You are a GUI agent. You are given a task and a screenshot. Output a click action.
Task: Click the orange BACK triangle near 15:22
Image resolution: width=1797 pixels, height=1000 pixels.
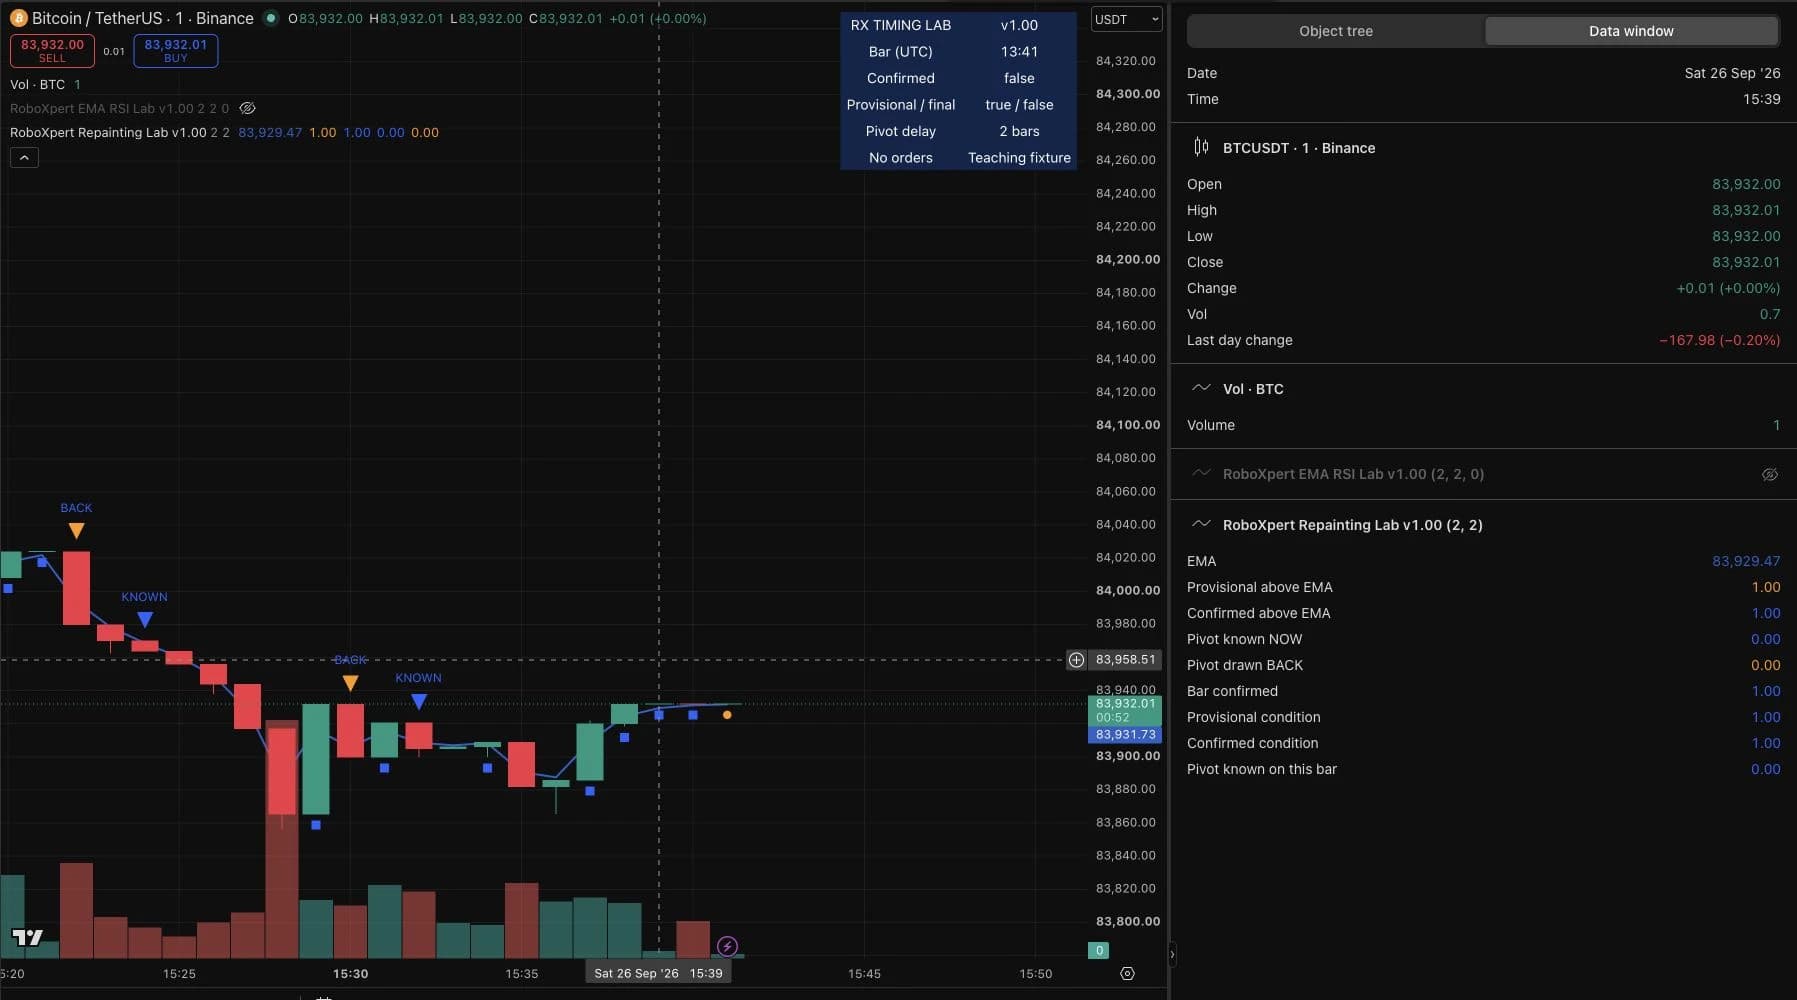click(x=76, y=531)
